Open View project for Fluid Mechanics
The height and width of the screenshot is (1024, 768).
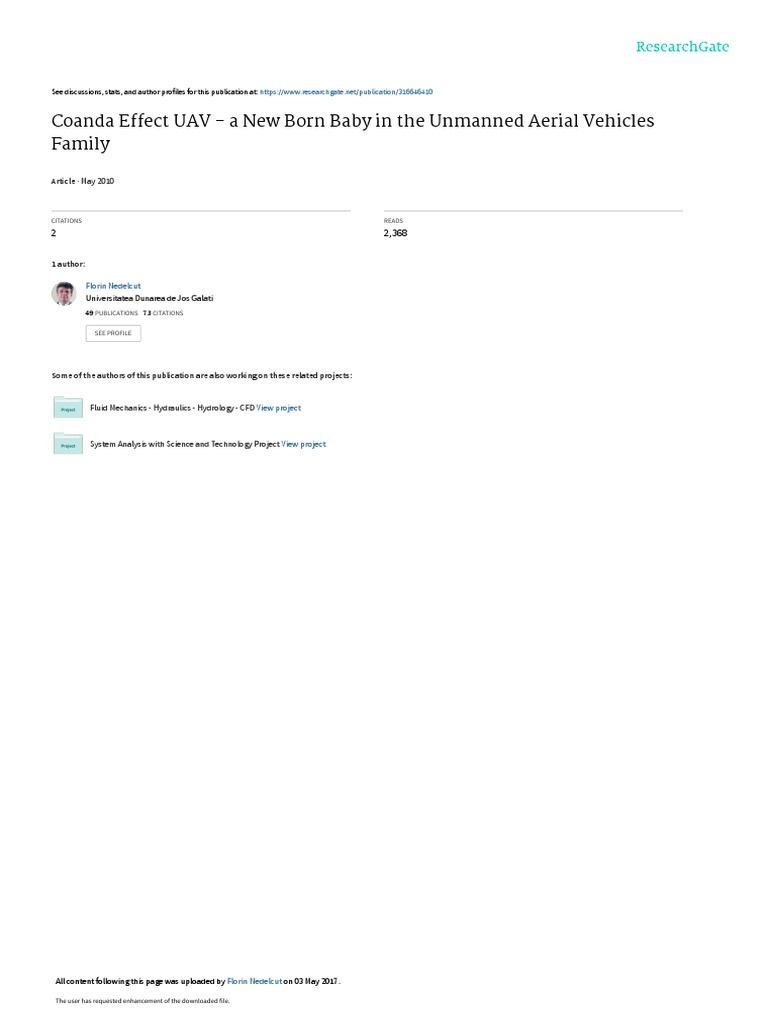279,408
